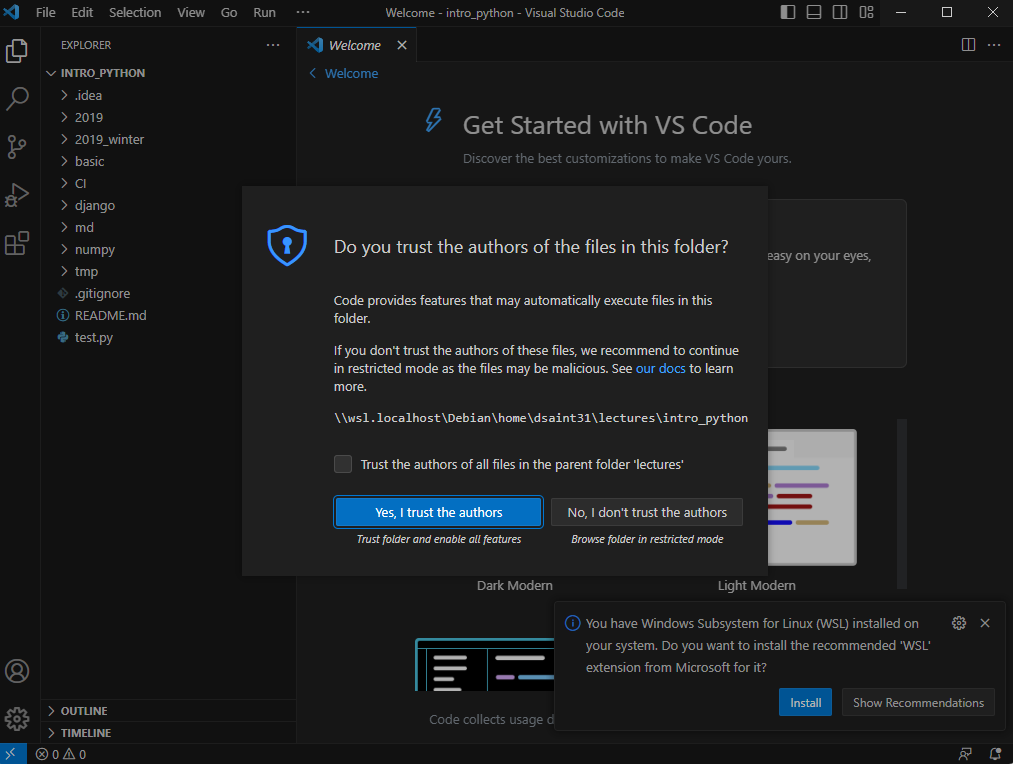Open the Run and Debug view
The width and height of the screenshot is (1013, 764).
(17, 195)
